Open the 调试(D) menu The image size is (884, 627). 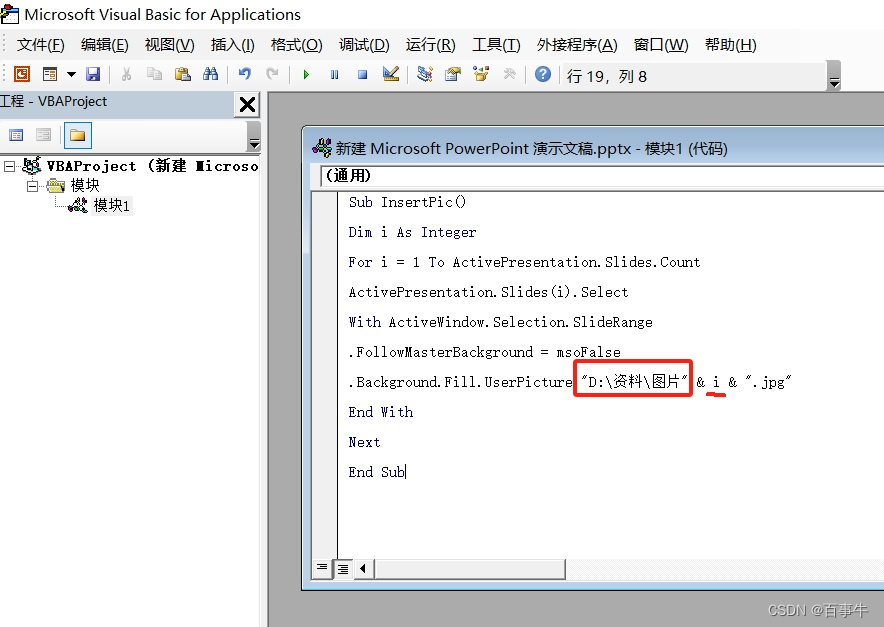(364, 45)
